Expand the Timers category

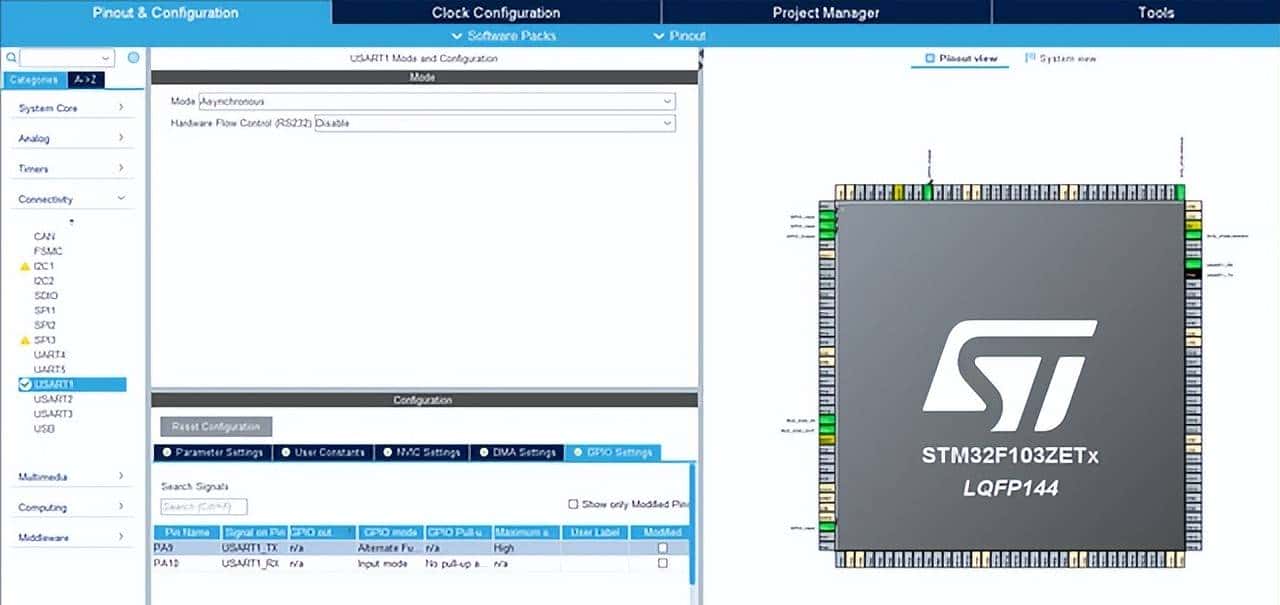point(72,168)
